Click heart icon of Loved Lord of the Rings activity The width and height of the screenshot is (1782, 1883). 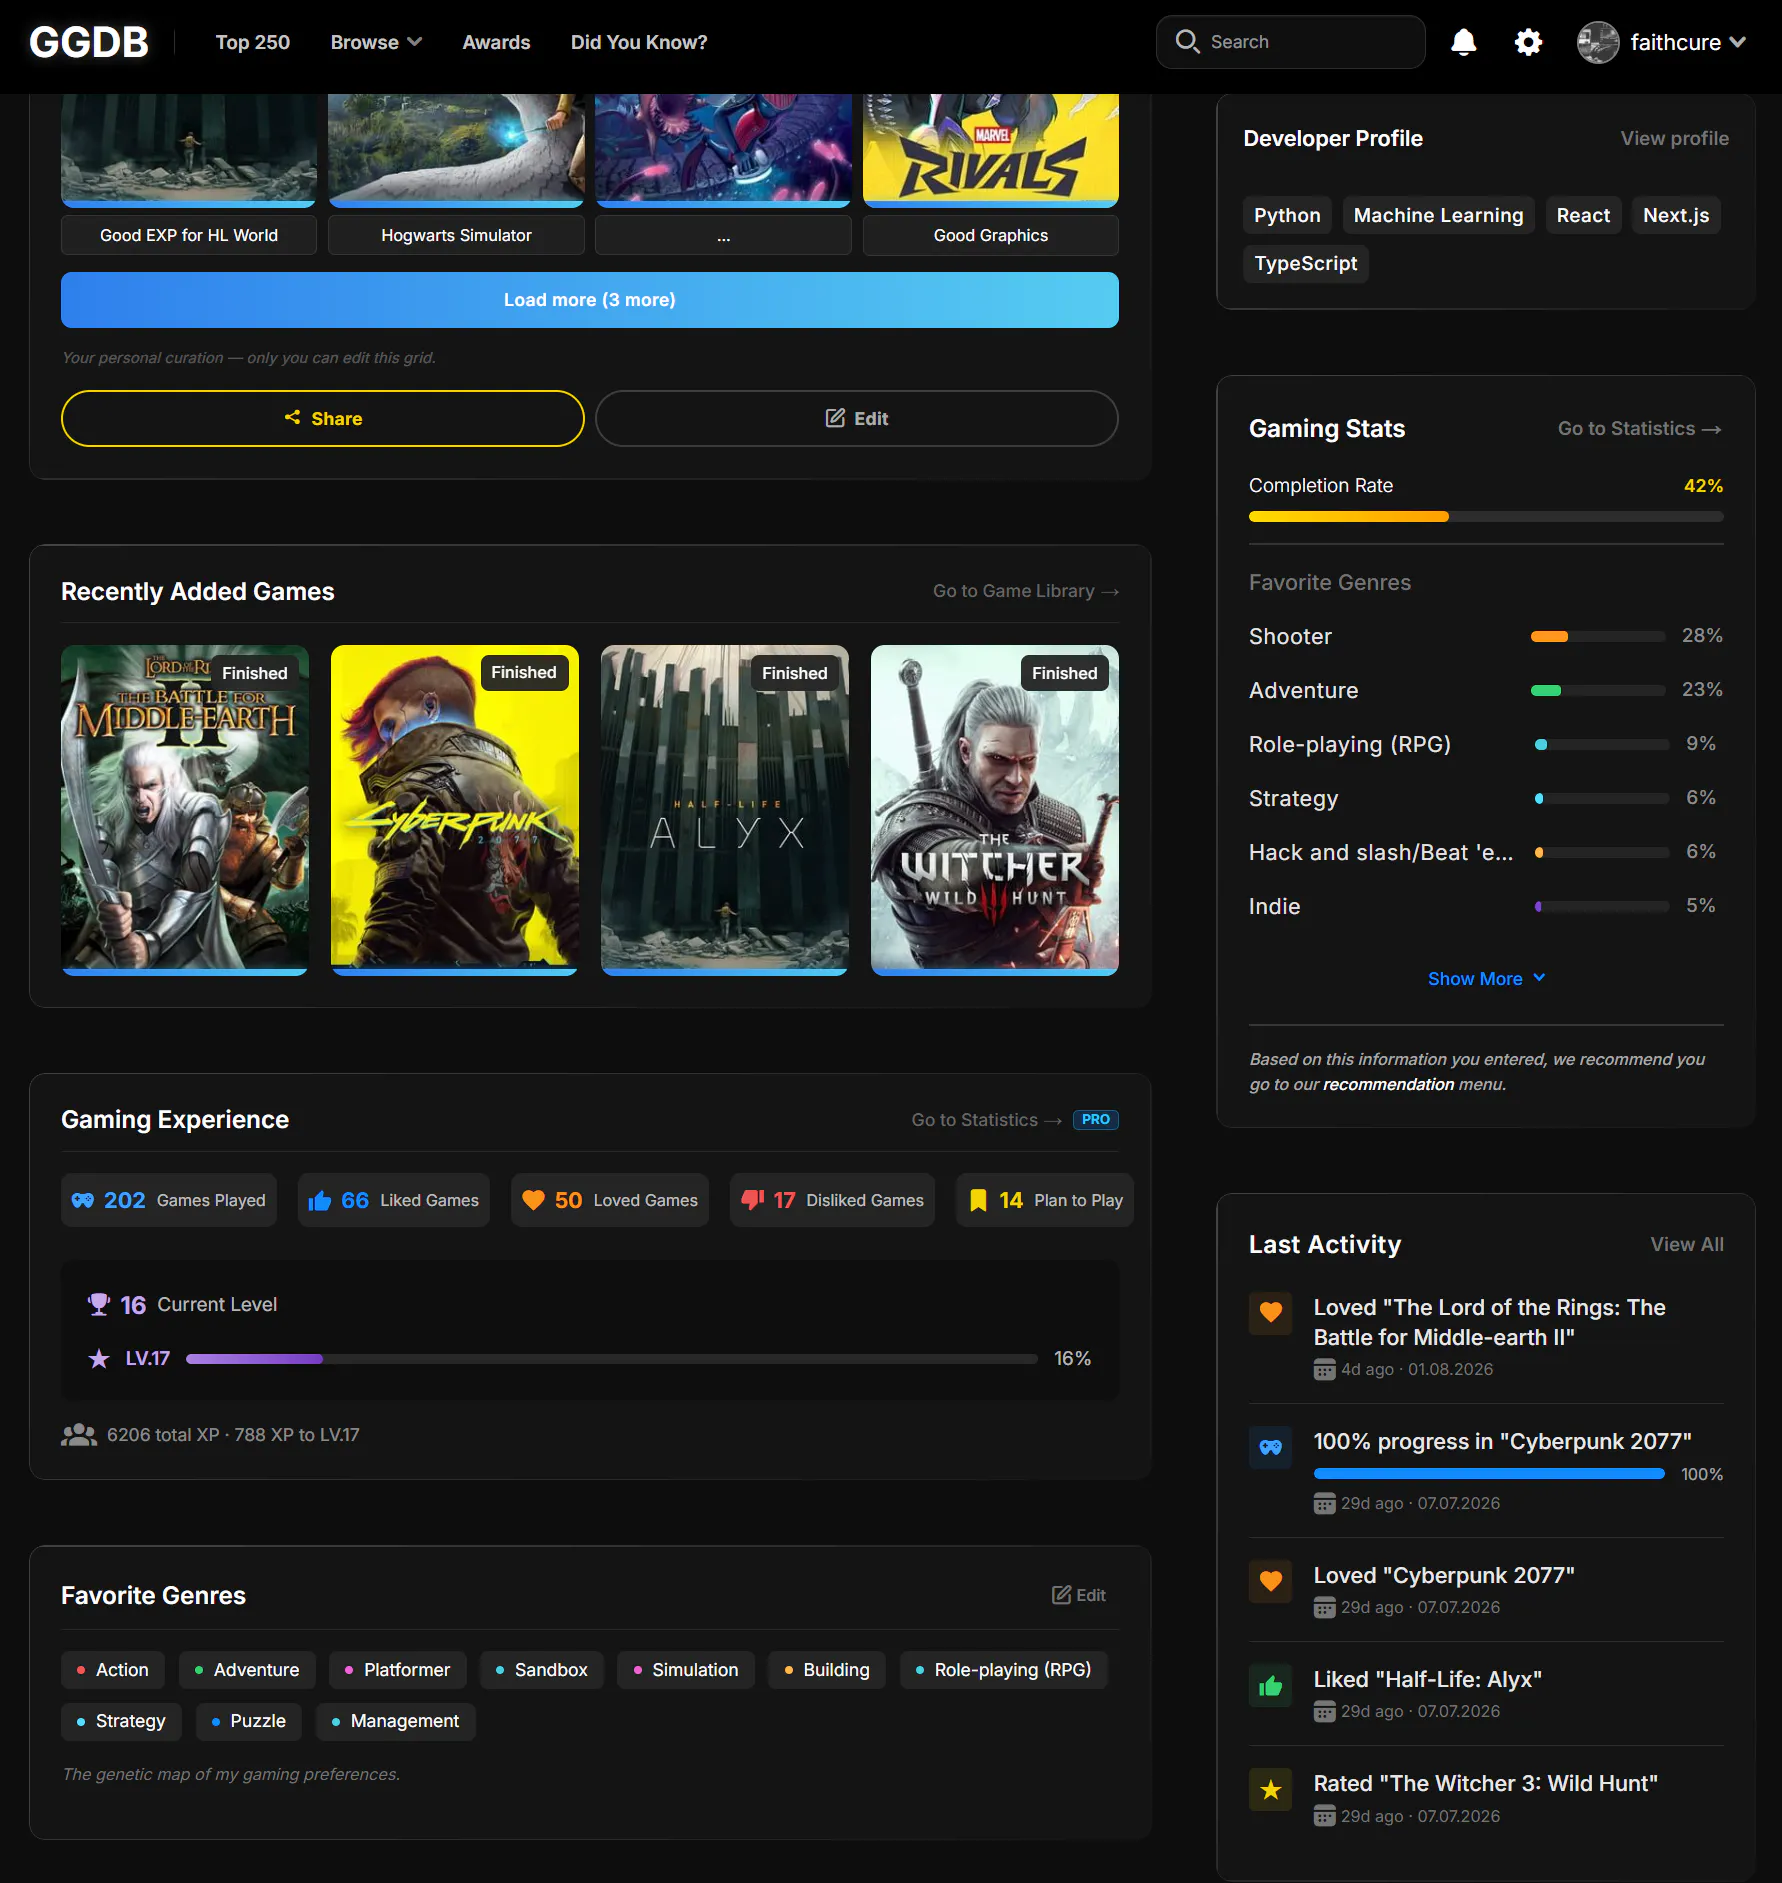1270,1312
